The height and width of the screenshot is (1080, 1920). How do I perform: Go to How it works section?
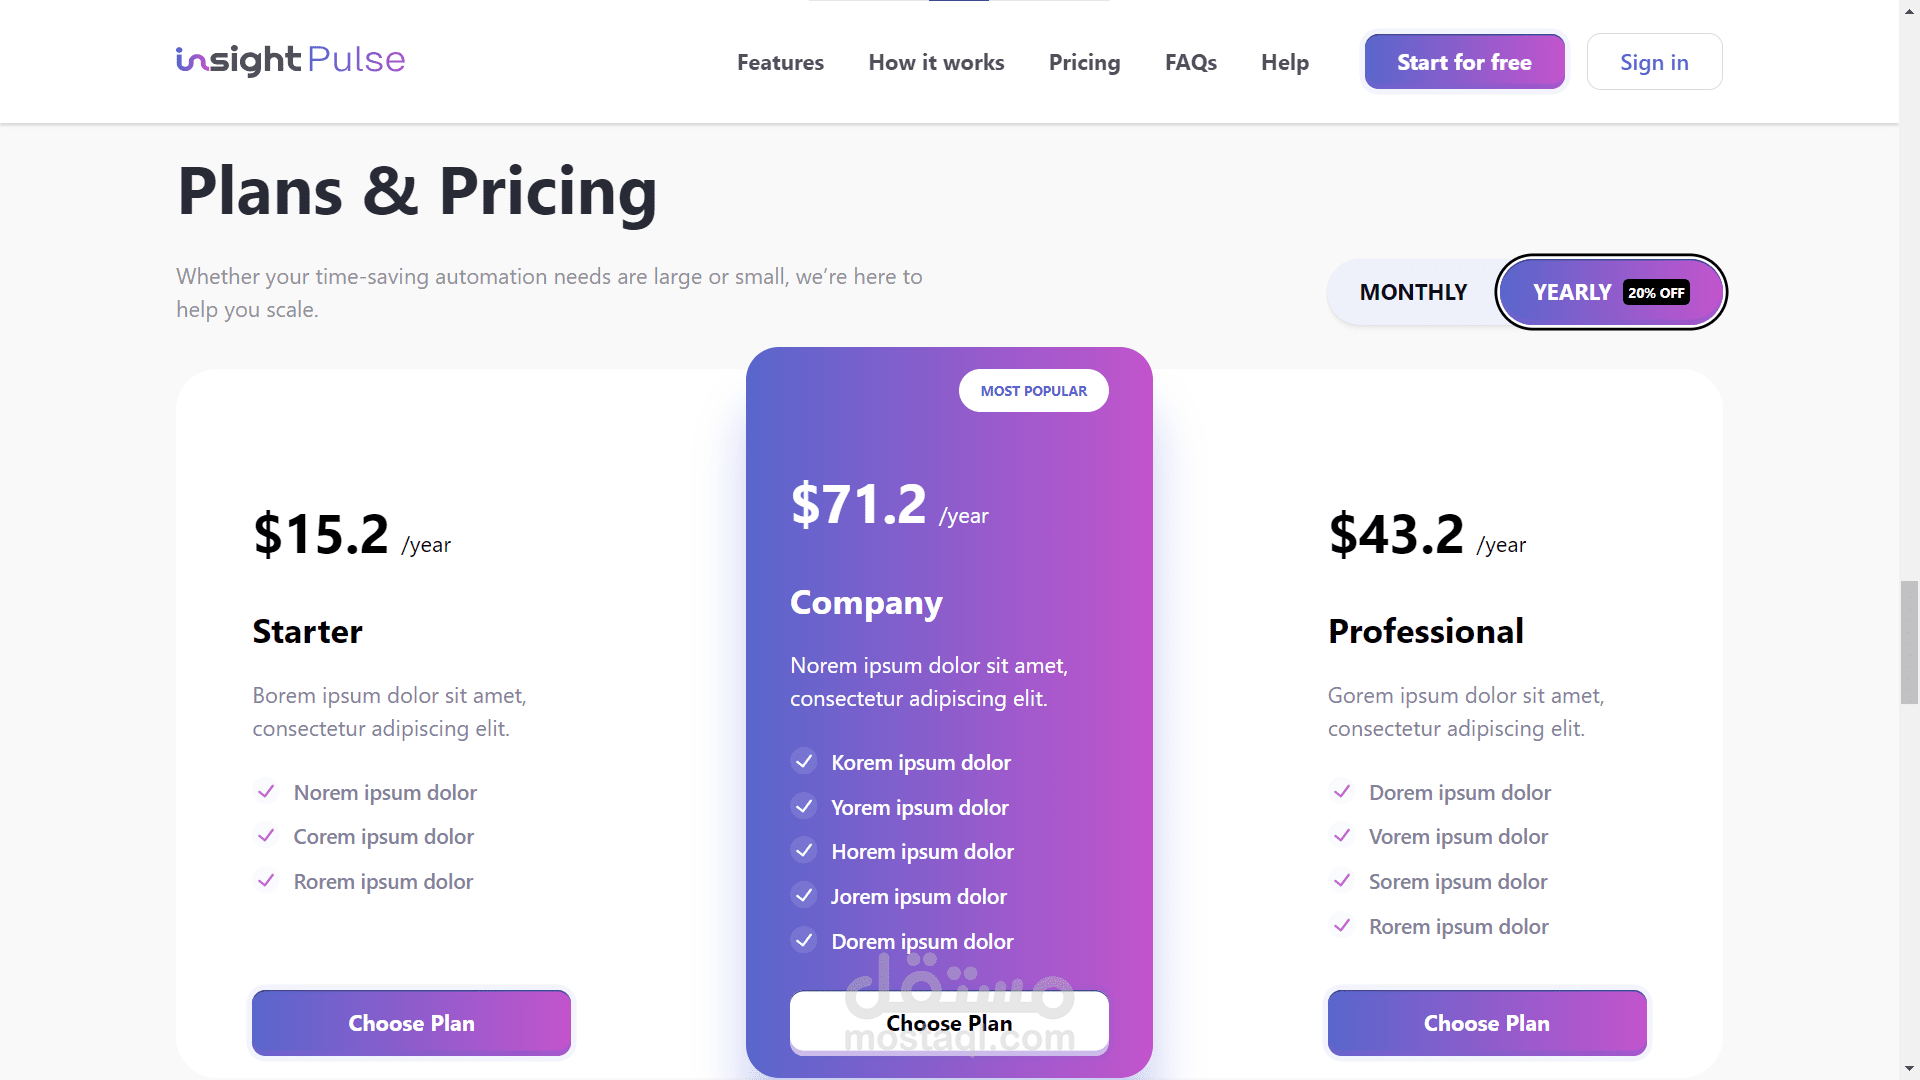pyautogui.click(x=936, y=62)
